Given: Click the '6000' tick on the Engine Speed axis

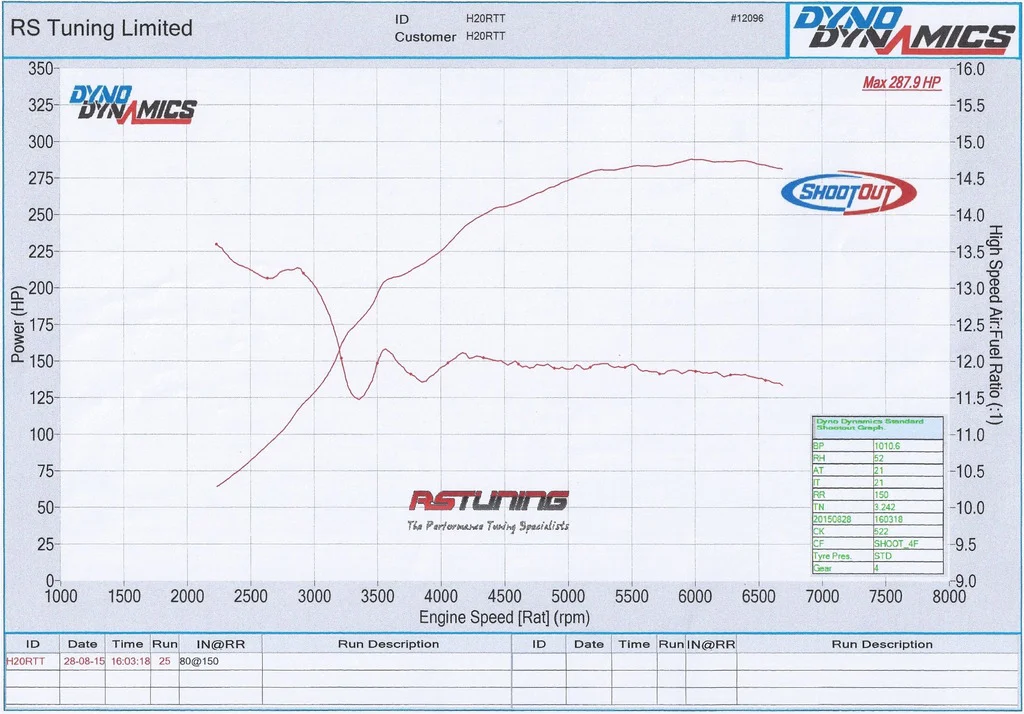Looking at the screenshot, I should click(x=695, y=596).
